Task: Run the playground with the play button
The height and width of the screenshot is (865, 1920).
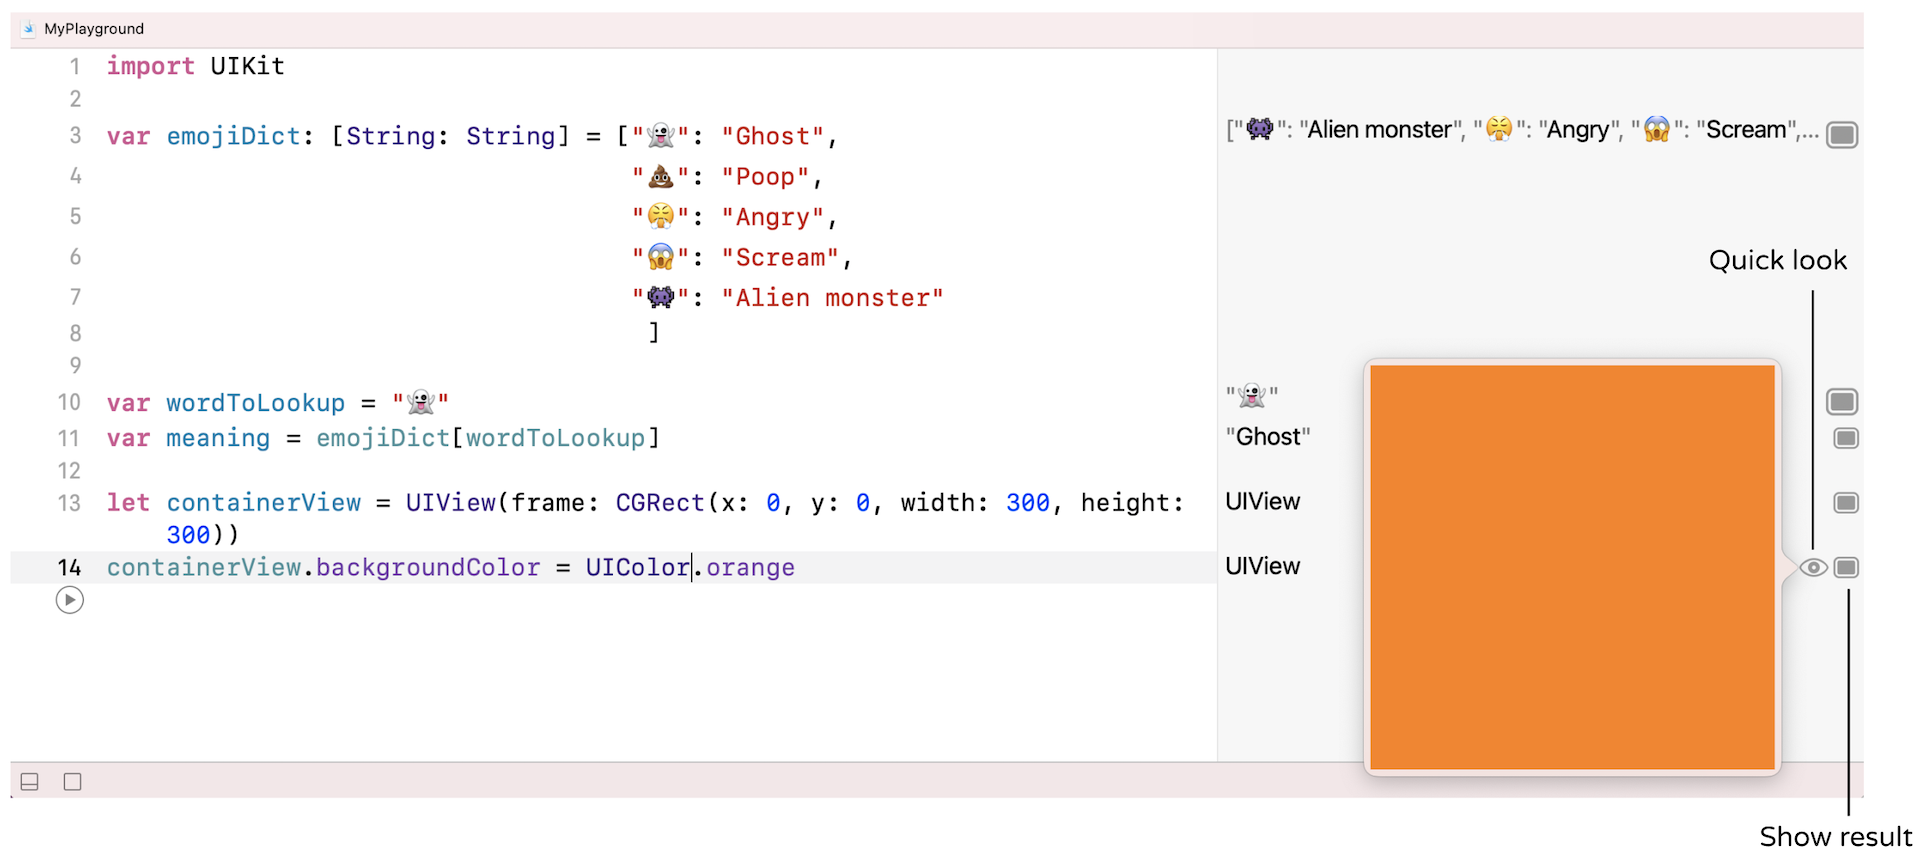Action: click(69, 600)
